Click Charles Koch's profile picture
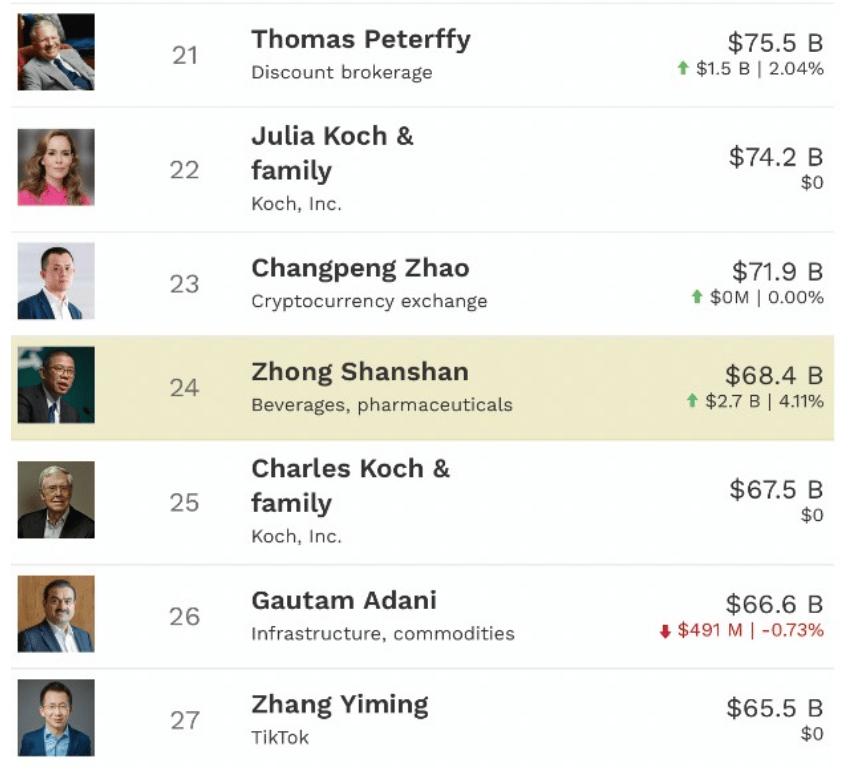The height and width of the screenshot is (767, 864). [56, 500]
